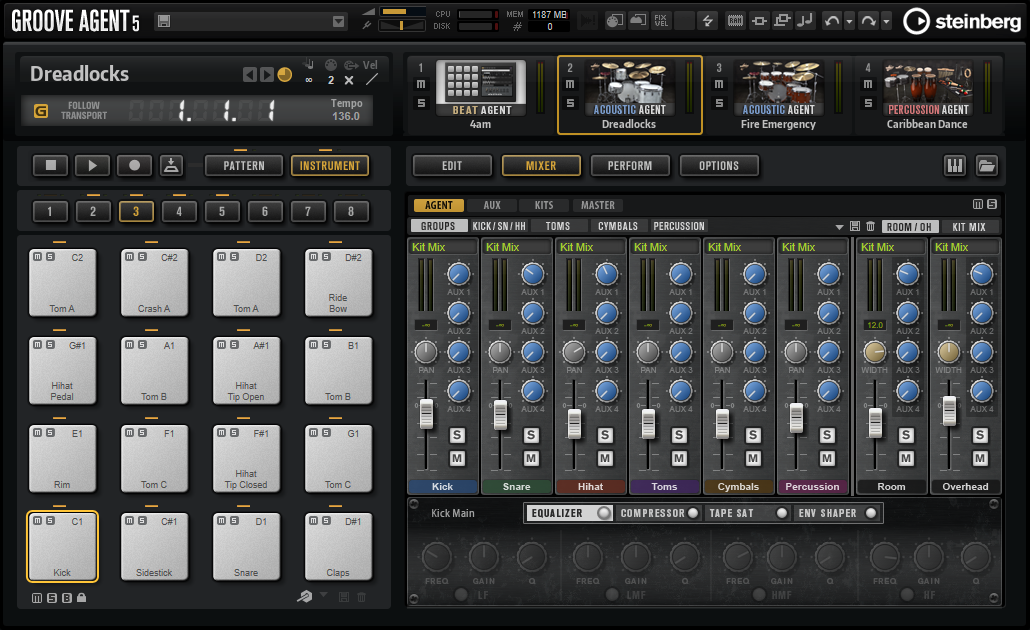Click the polyphony X icon beside 2
Screen dimensions: 1030x630
349,80
